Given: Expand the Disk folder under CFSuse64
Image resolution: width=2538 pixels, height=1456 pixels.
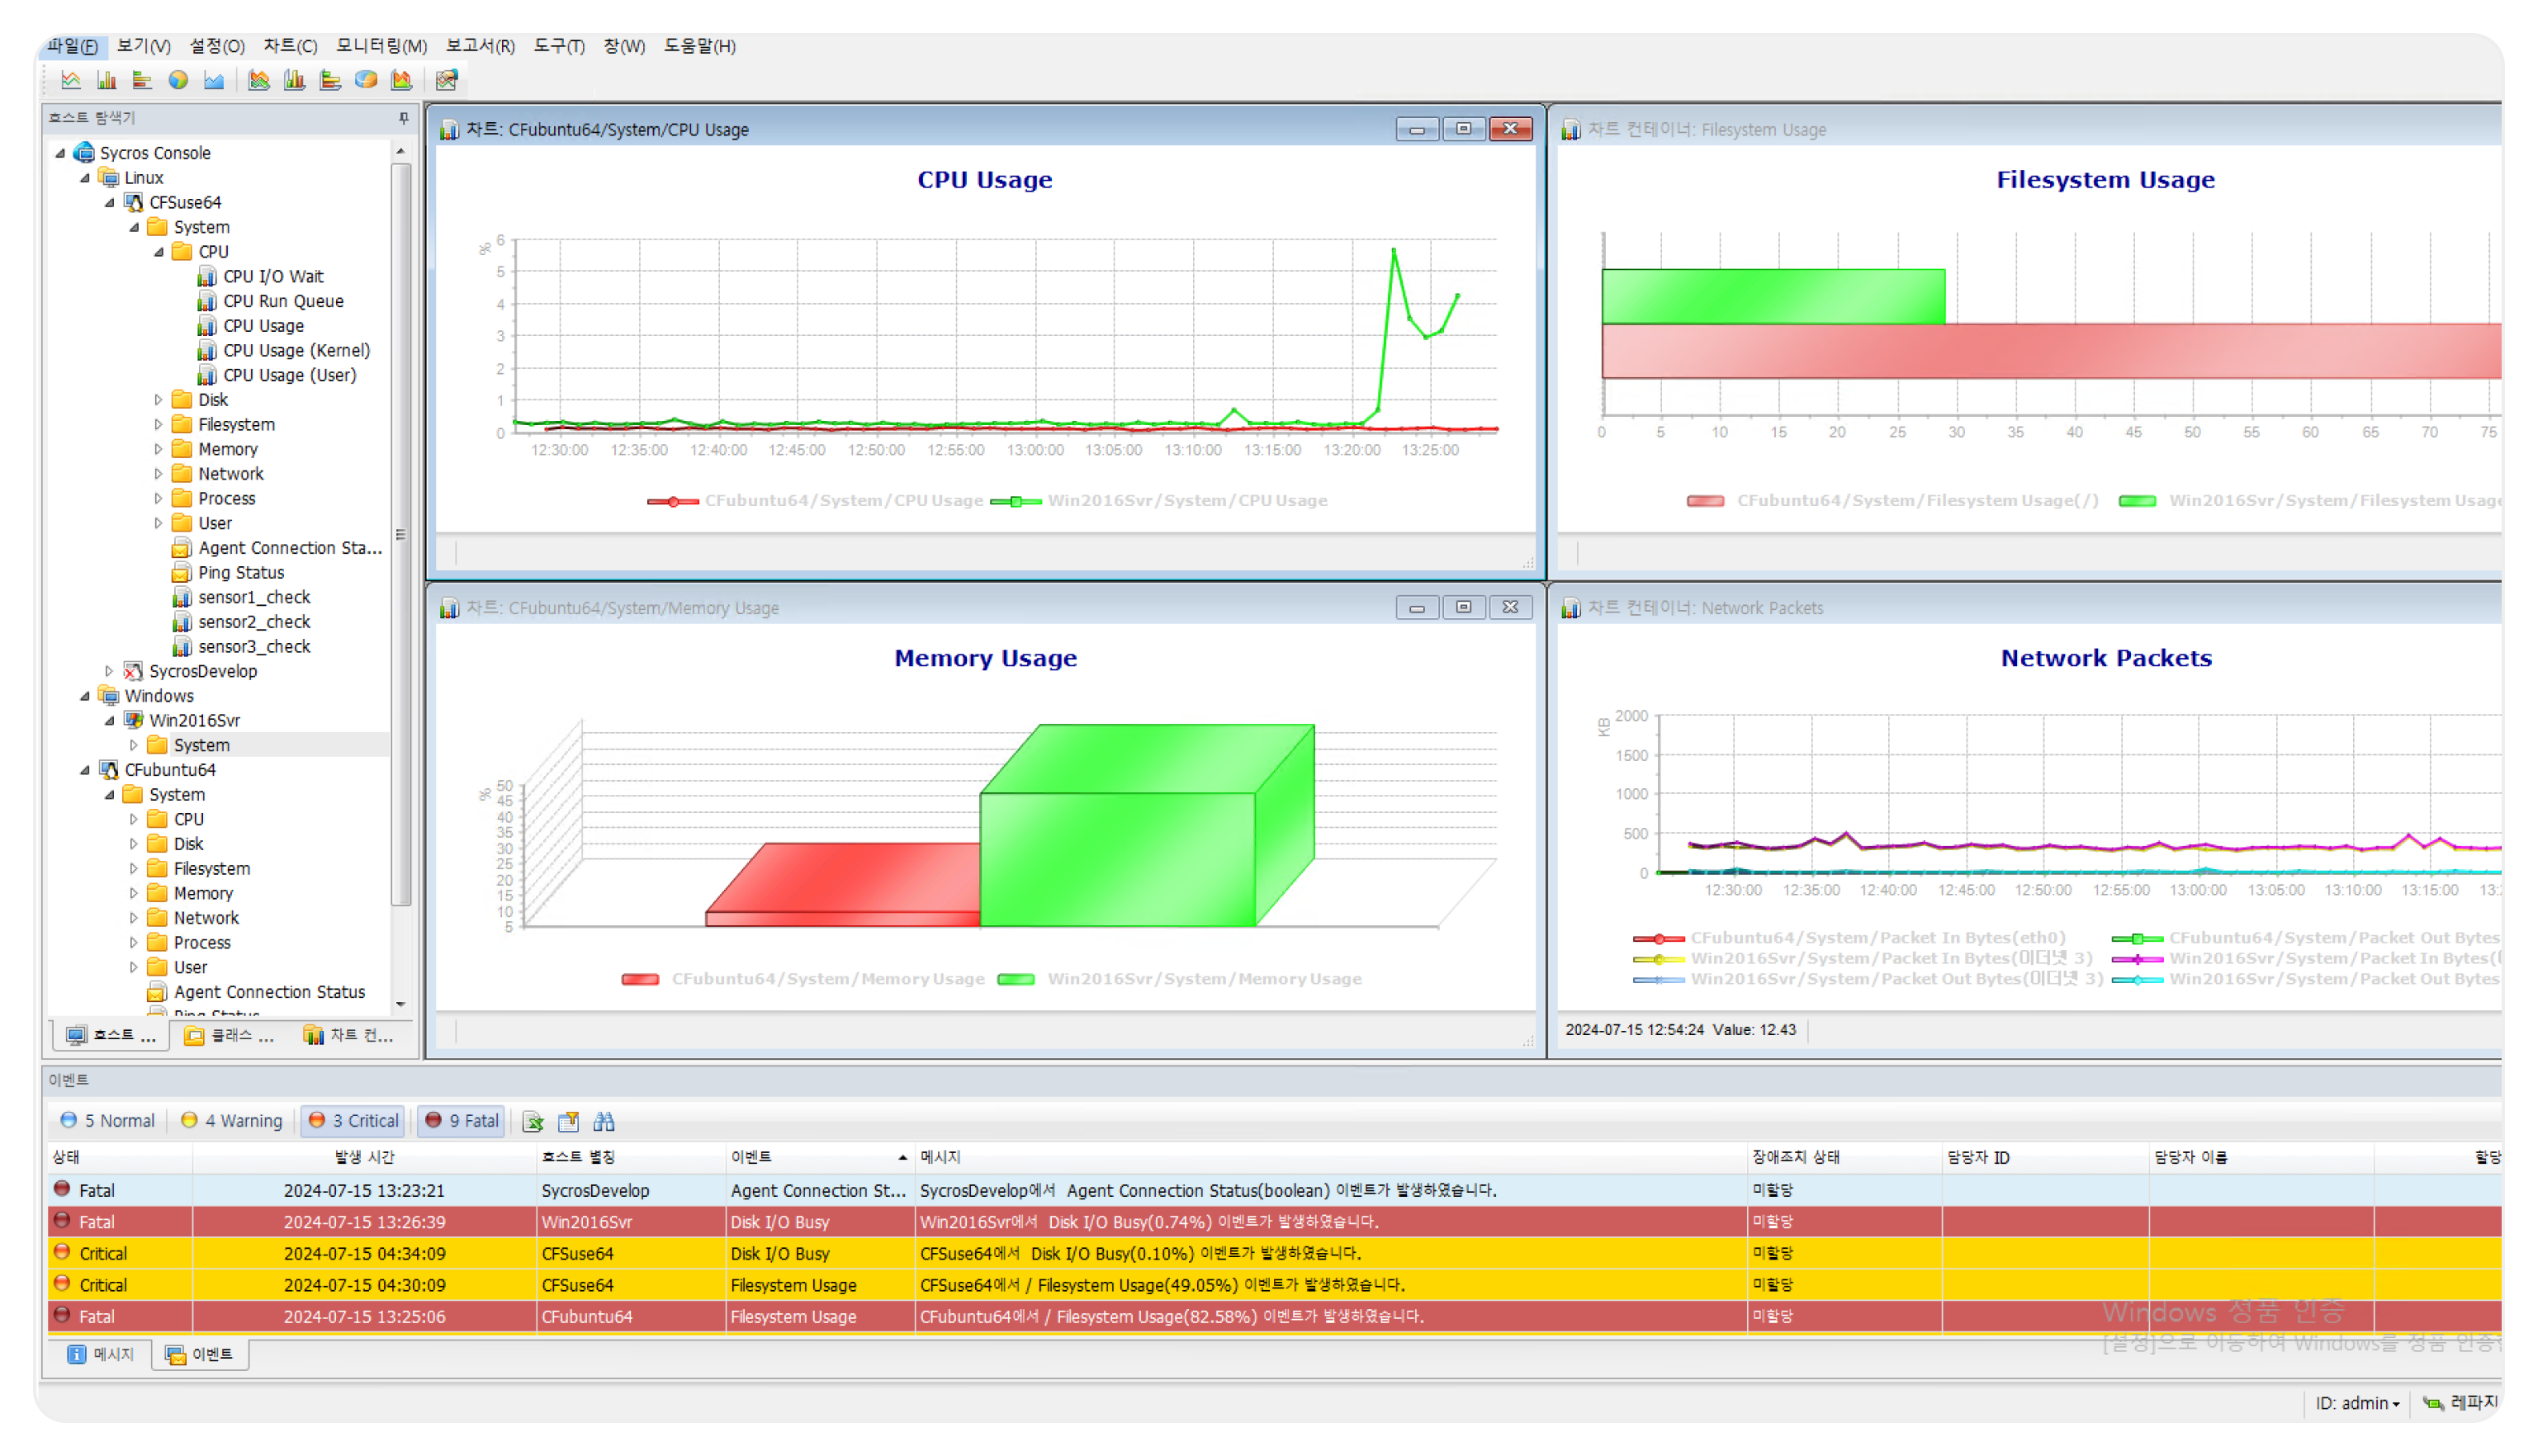Looking at the screenshot, I should [158, 400].
